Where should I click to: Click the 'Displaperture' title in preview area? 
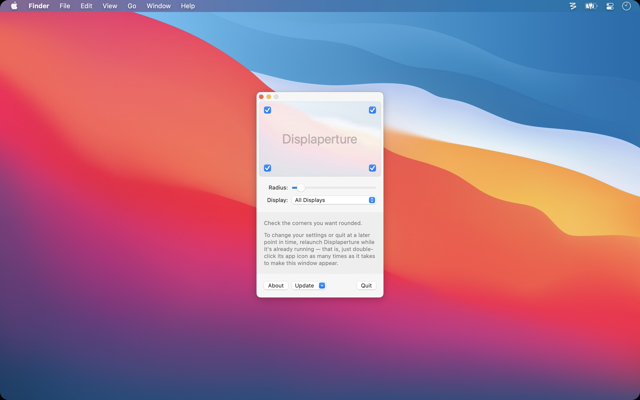tap(320, 139)
